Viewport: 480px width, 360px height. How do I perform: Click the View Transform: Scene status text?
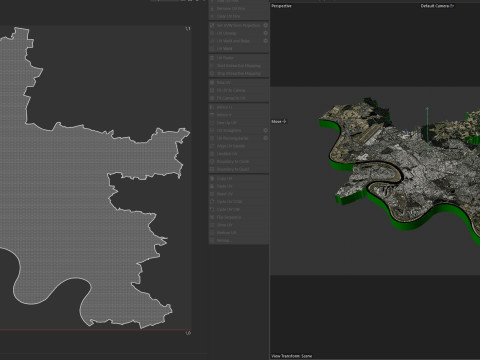coord(292,356)
